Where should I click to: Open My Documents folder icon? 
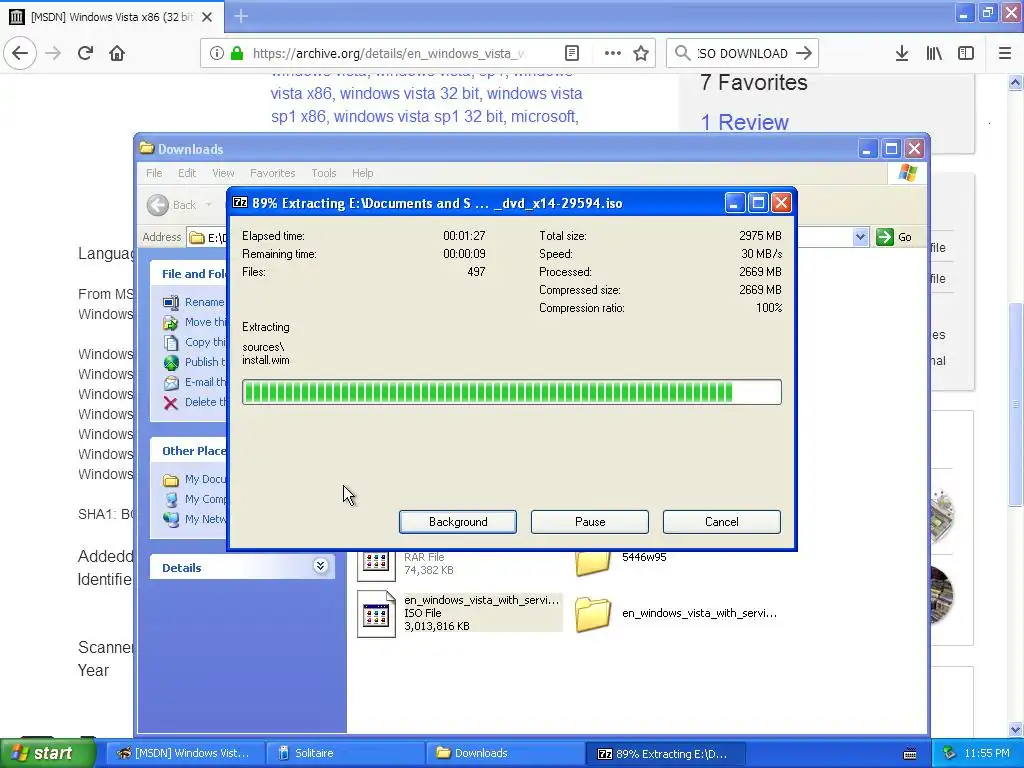pos(170,479)
